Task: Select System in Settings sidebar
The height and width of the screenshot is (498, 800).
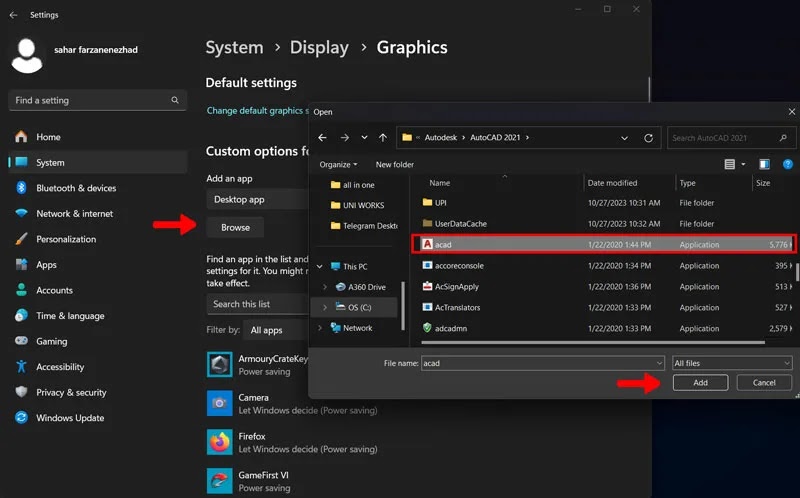Action: (x=97, y=162)
